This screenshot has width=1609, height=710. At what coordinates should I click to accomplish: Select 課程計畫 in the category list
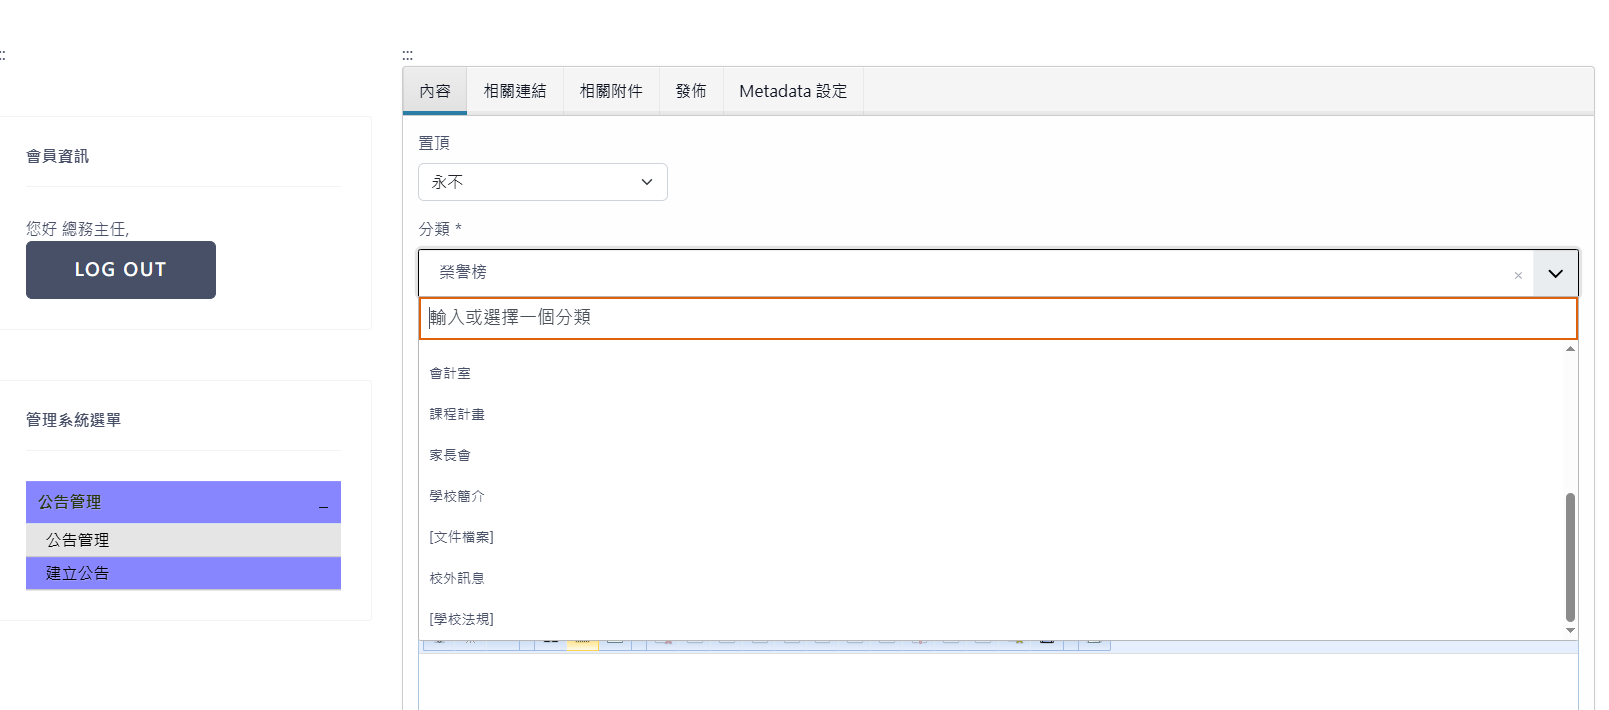coord(457,414)
